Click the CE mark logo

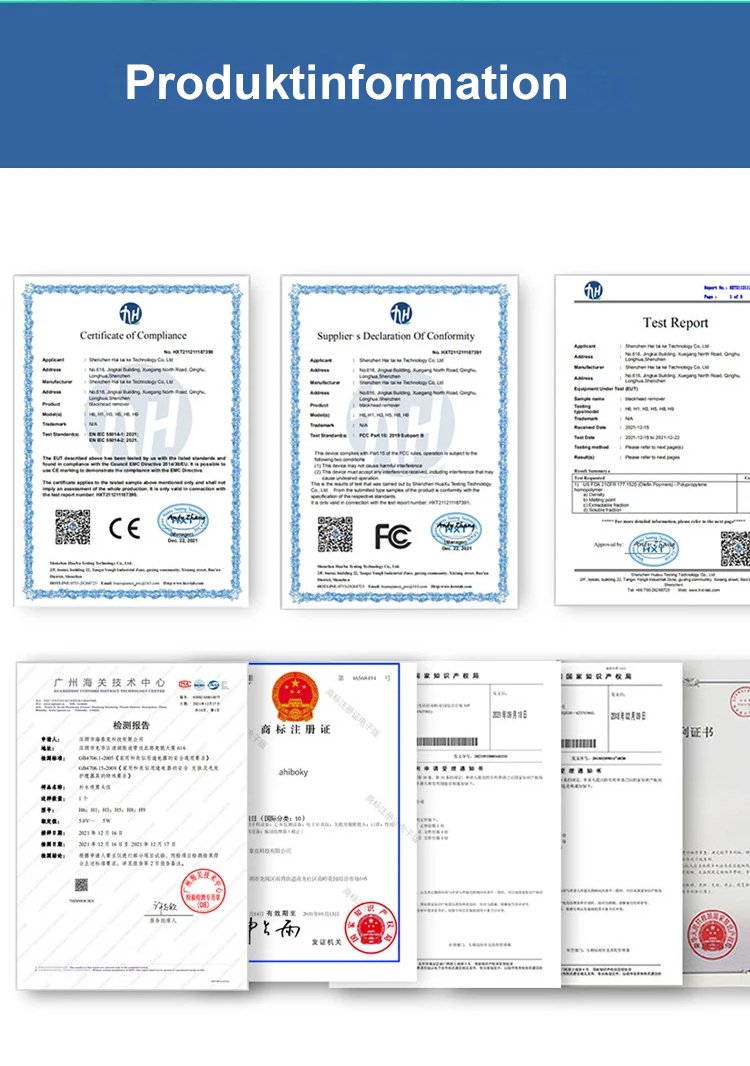[x=124, y=528]
